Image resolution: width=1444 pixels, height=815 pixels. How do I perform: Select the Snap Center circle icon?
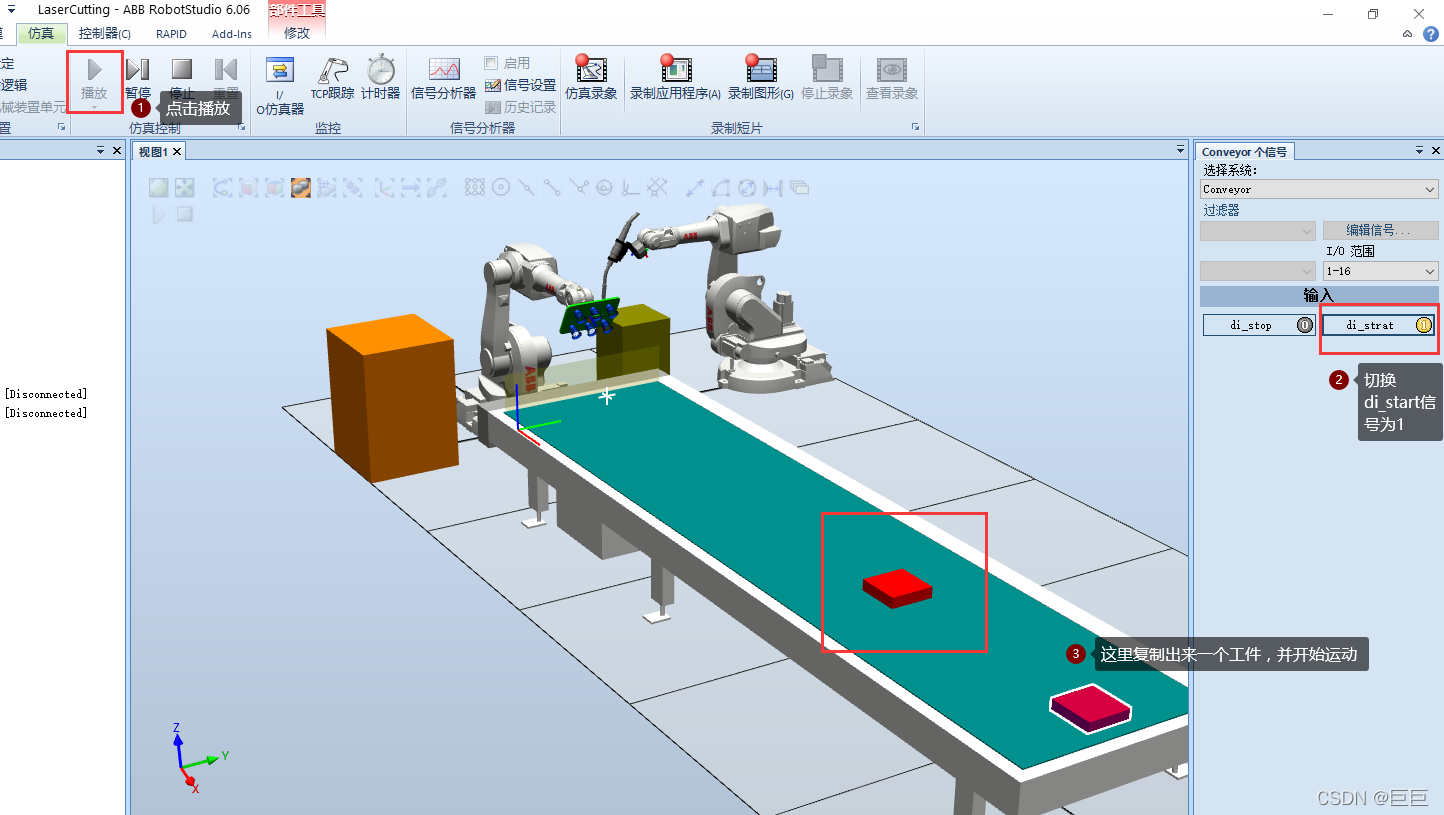tap(501, 187)
